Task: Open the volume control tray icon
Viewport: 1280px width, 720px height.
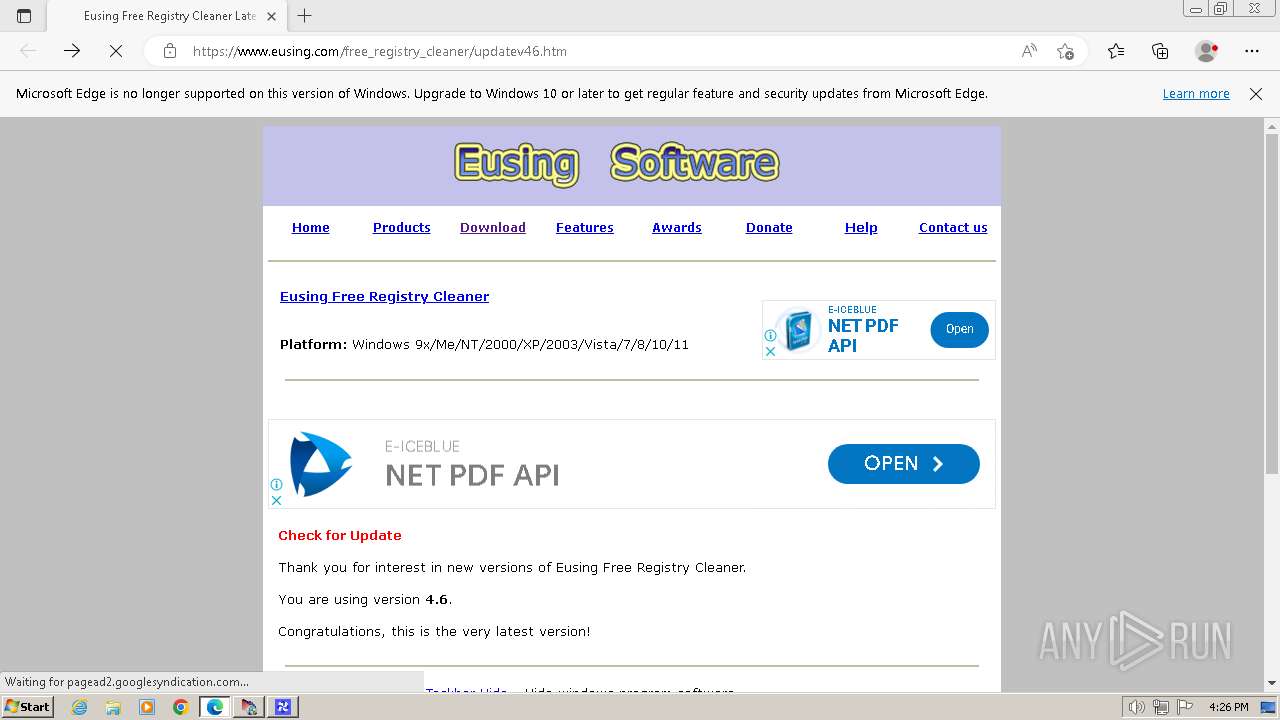Action: 1136,707
